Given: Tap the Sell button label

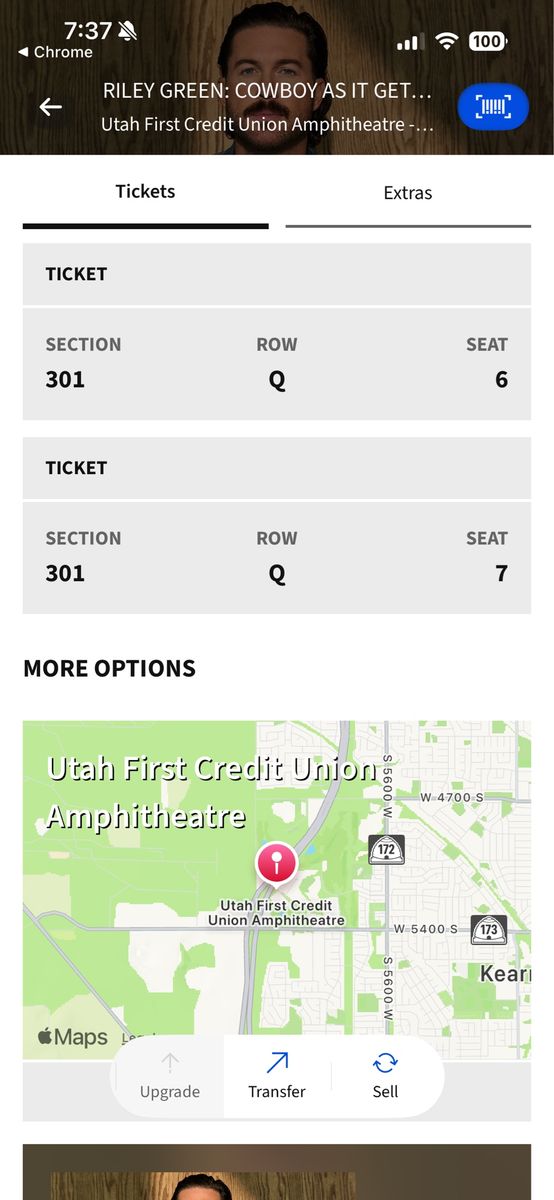Looking at the screenshot, I should pos(385,1092).
